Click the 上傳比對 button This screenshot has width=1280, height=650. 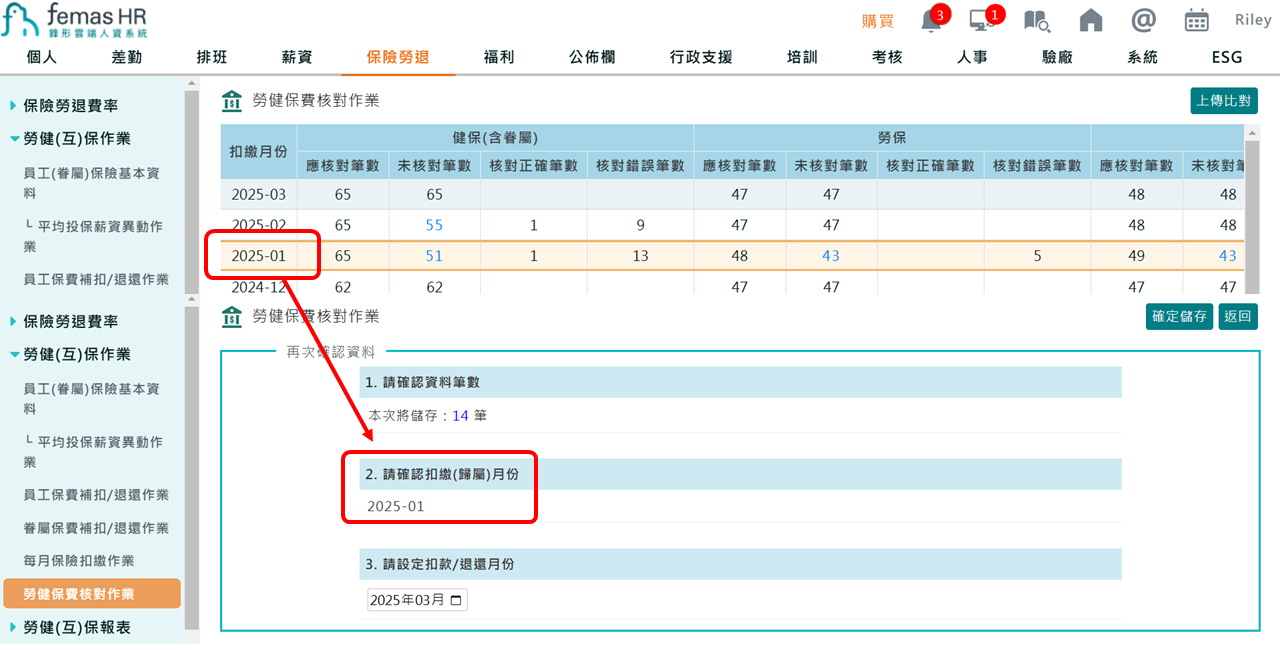(x=1223, y=100)
